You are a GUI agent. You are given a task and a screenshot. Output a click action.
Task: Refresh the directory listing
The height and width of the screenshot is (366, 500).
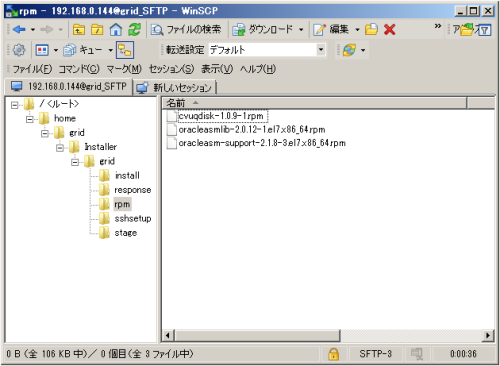click(x=134, y=30)
